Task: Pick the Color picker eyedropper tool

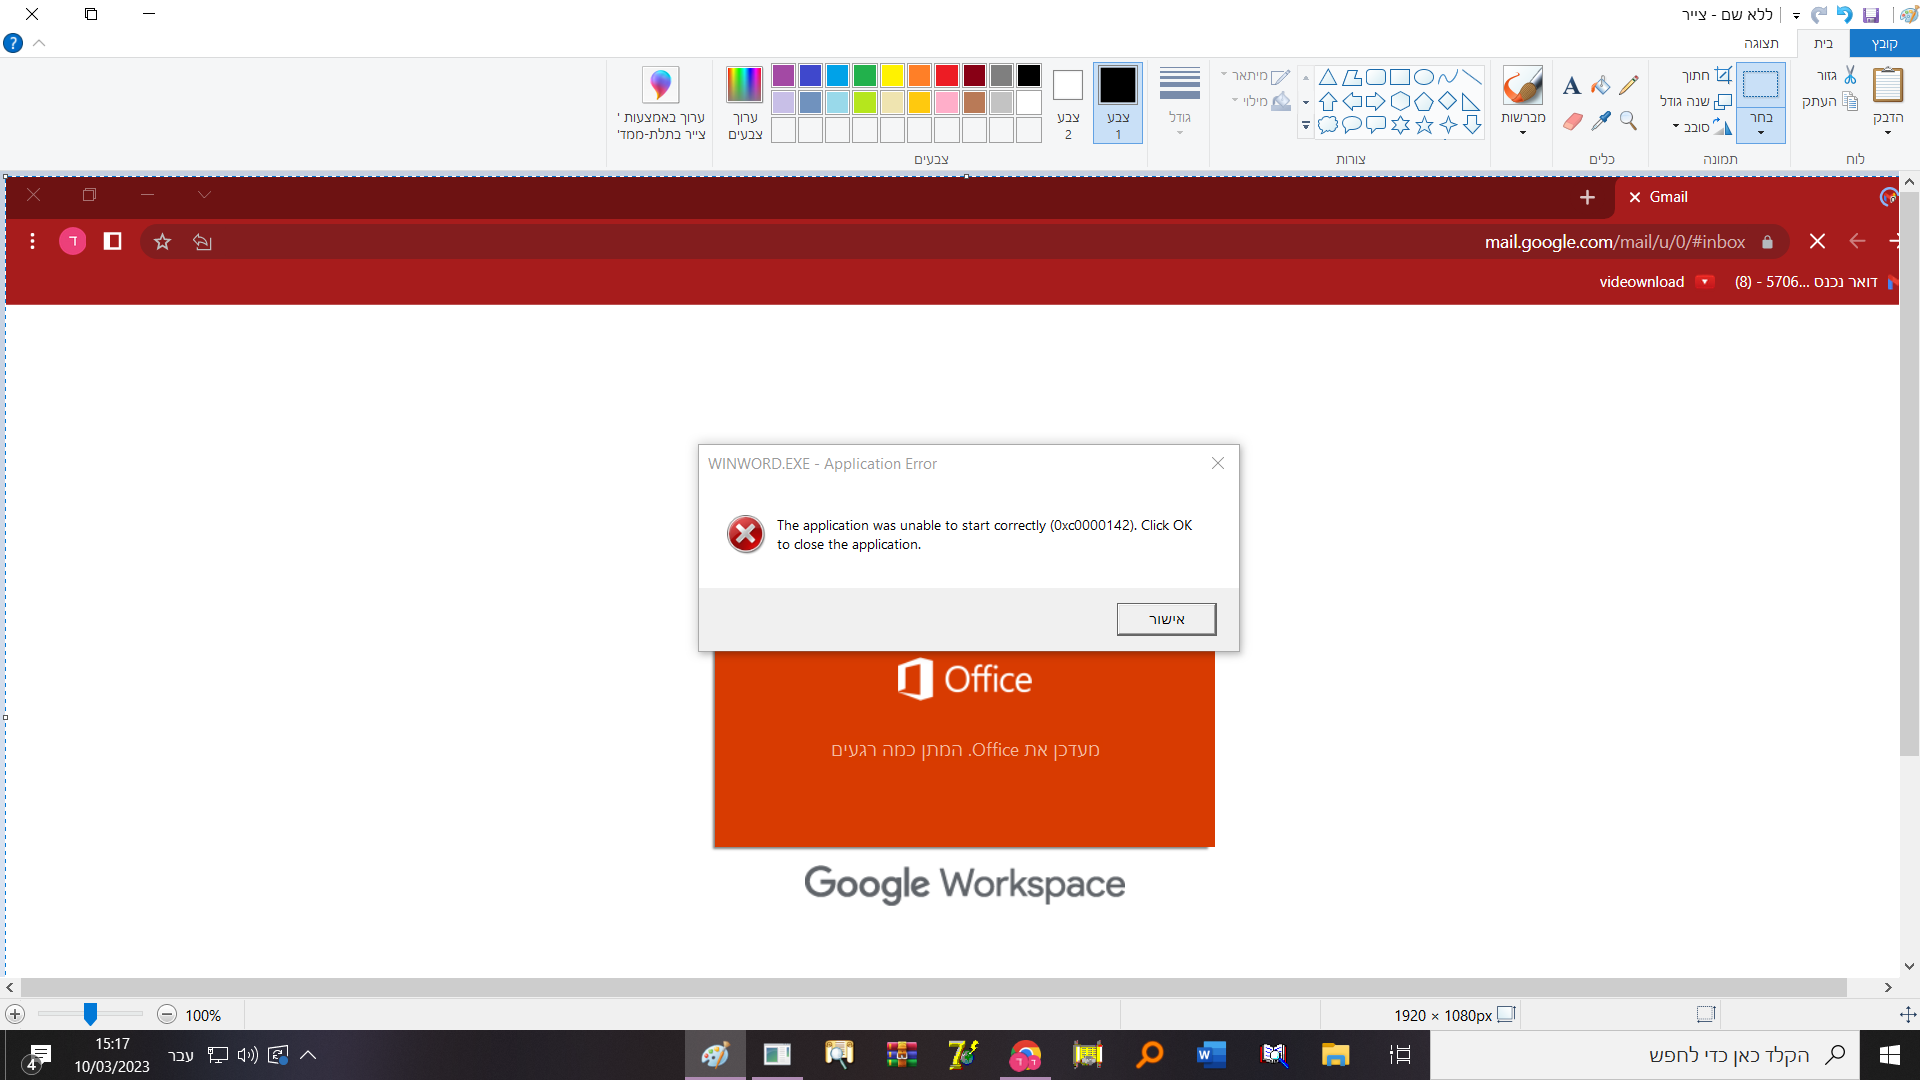Action: 1601,121
